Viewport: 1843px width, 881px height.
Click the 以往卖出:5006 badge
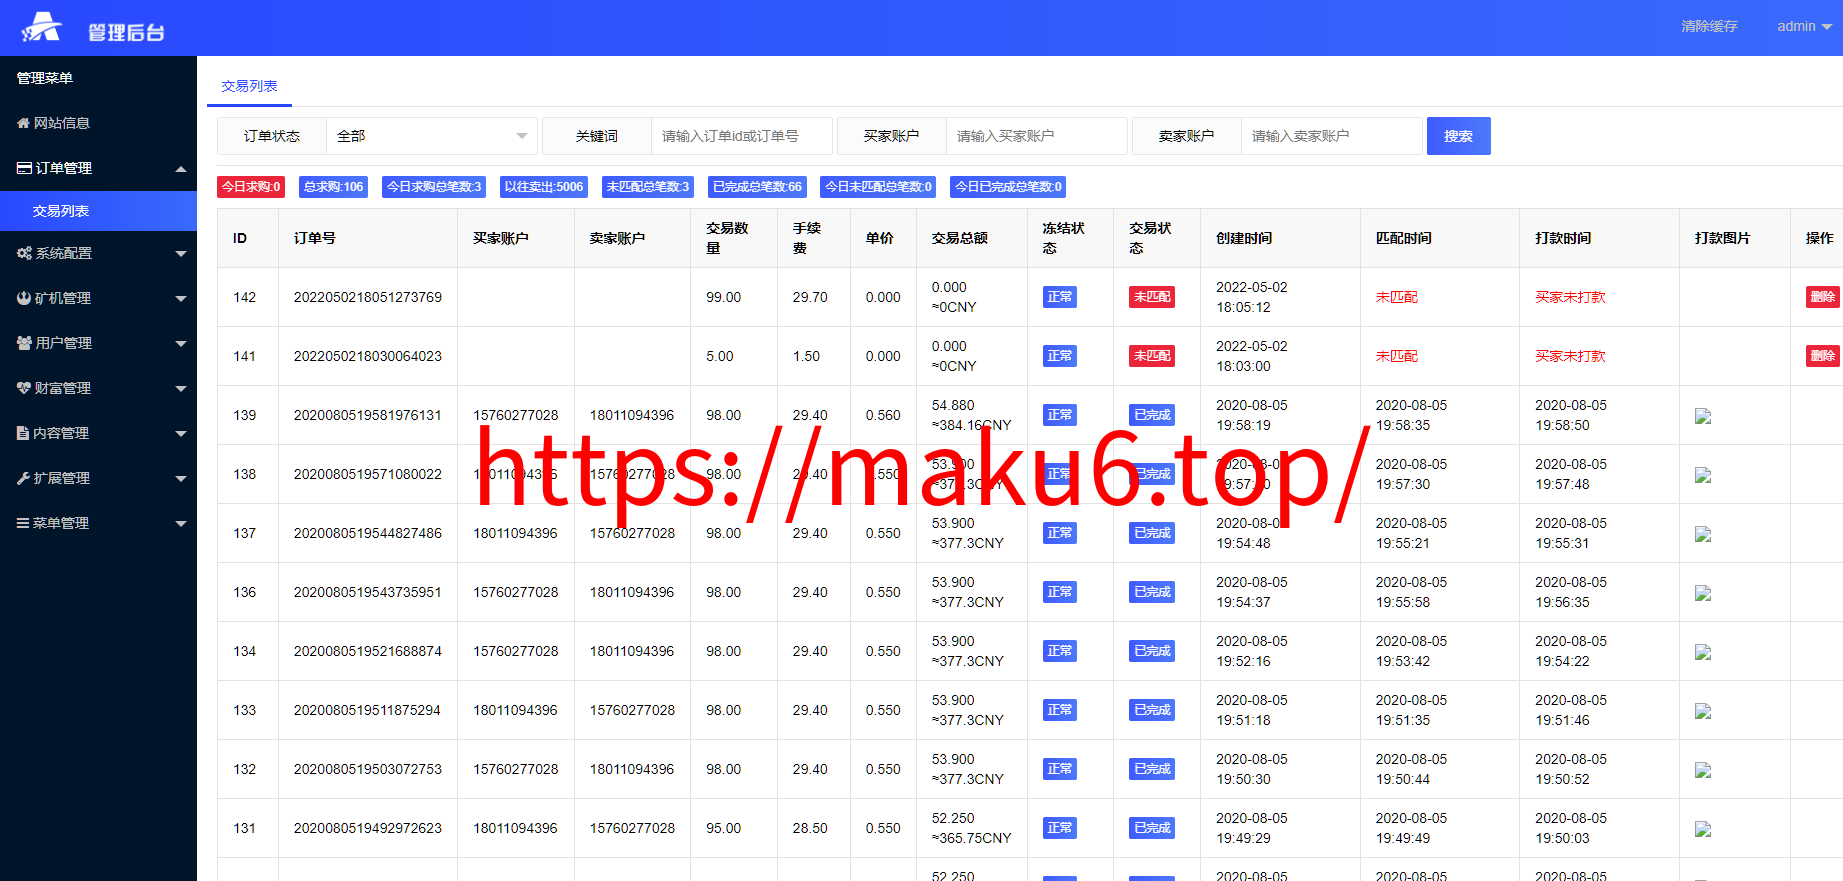click(x=544, y=187)
